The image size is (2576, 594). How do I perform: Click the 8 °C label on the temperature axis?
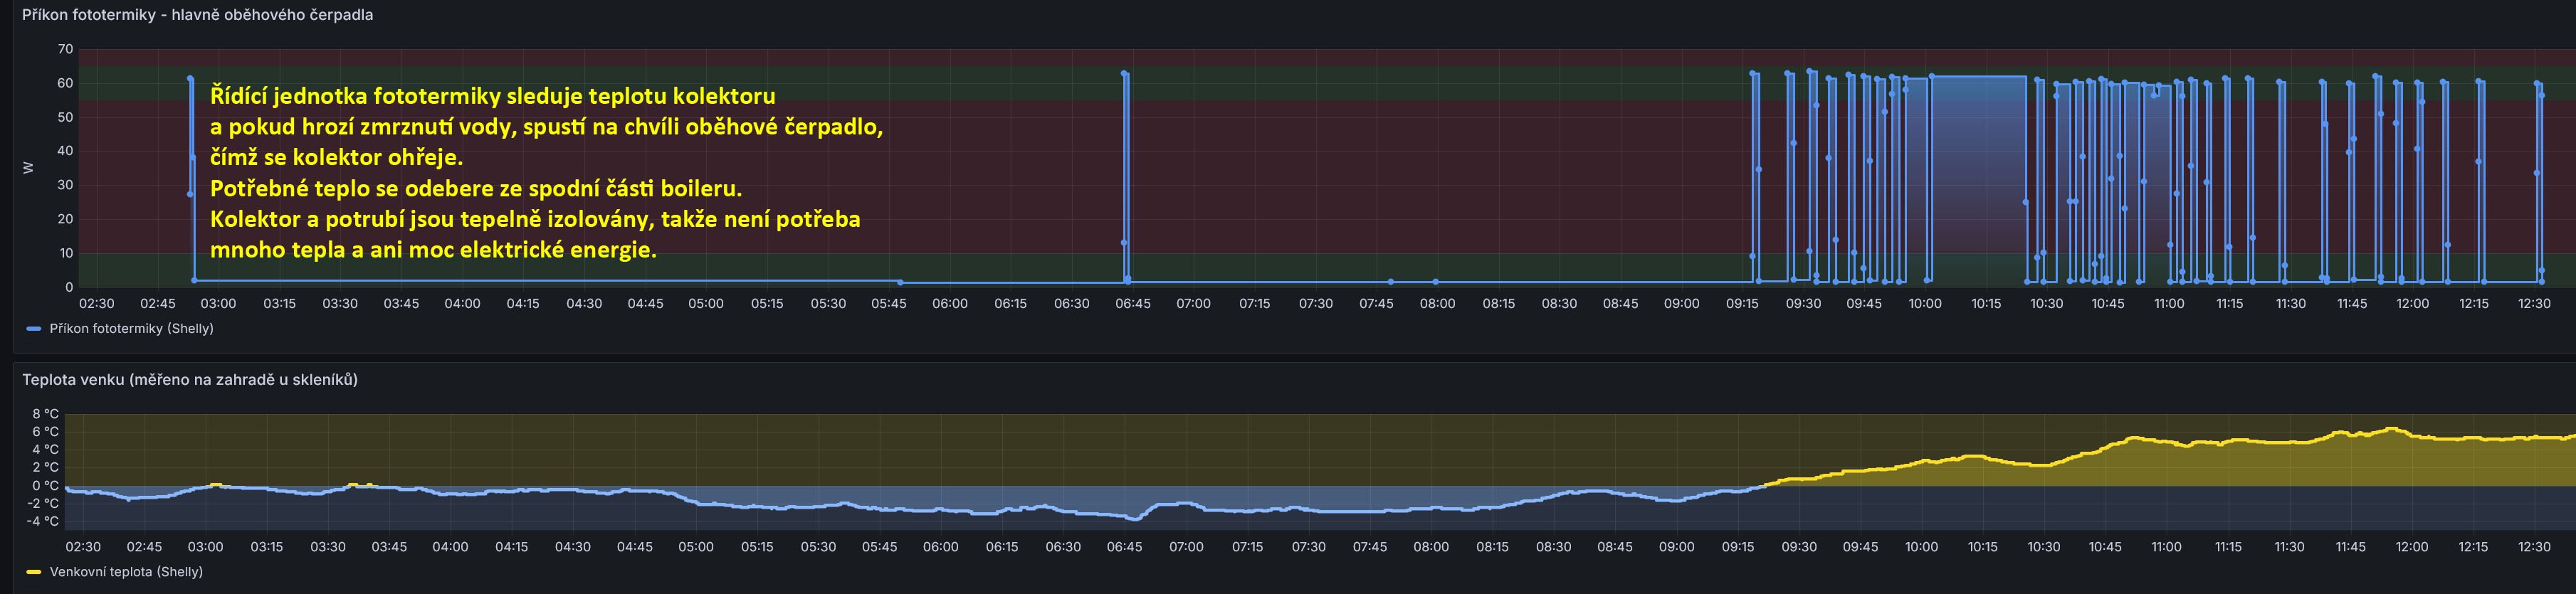[46, 414]
